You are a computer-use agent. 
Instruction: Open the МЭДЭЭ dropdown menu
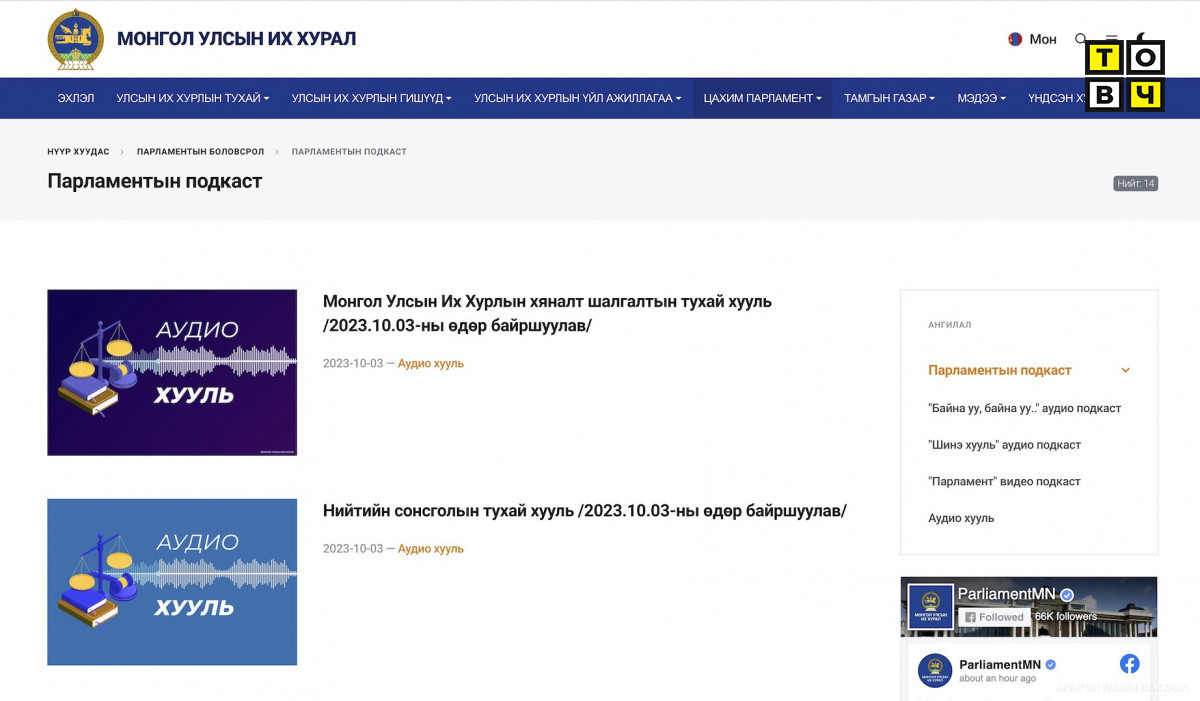981,98
